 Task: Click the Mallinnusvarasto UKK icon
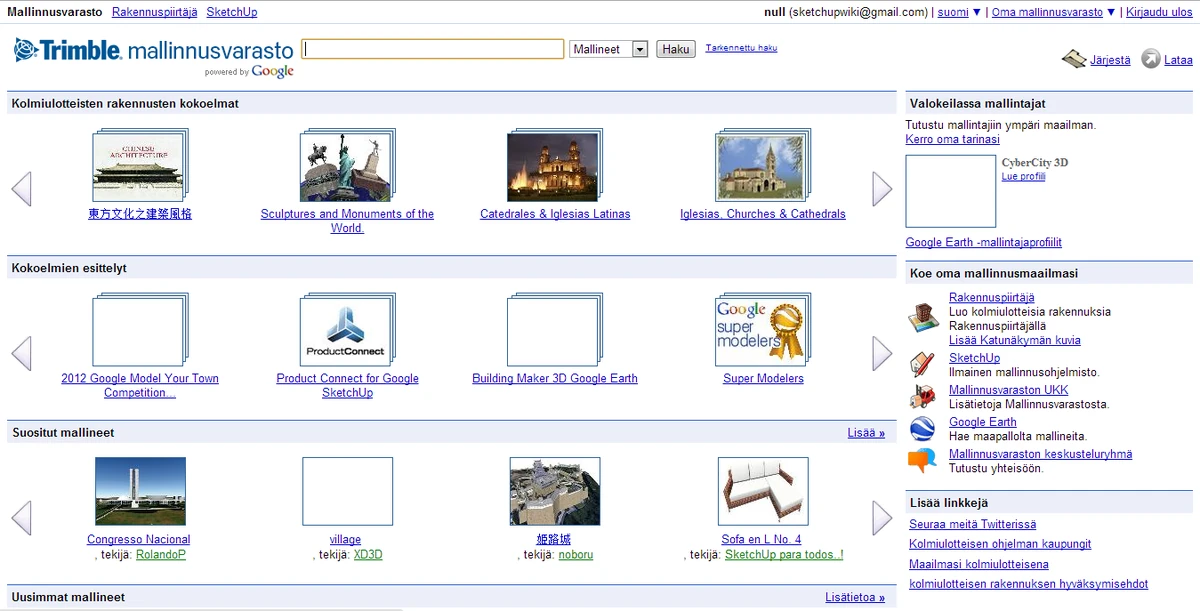coord(922,394)
